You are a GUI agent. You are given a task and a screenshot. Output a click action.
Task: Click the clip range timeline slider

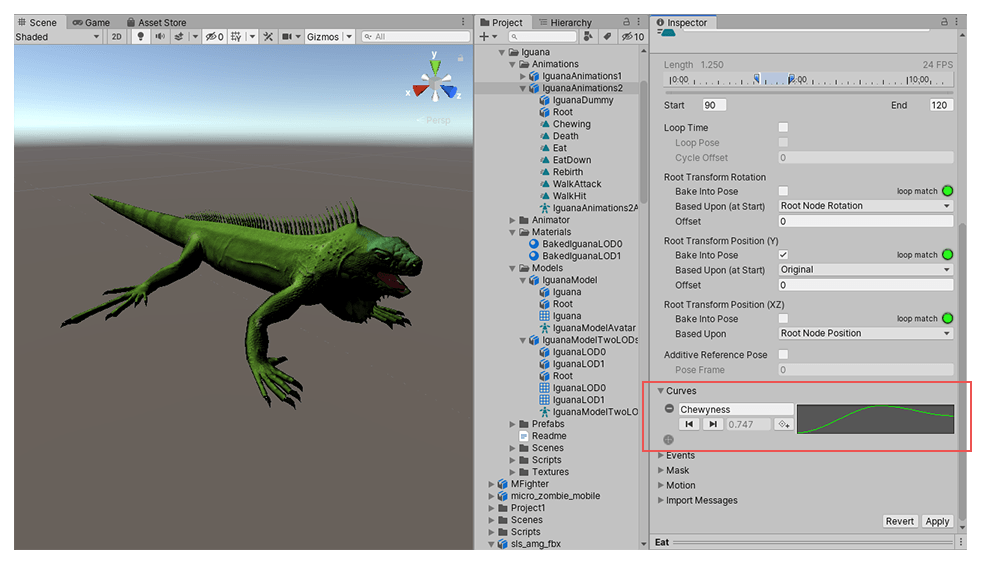click(x=774, y=79)
